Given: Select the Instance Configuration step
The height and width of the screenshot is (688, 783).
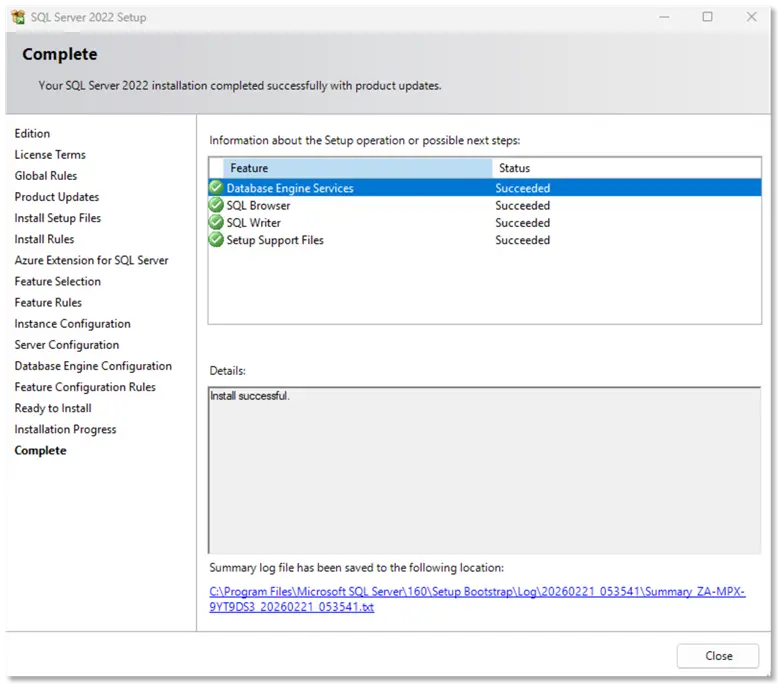Looking at the screenshot, I should pos(72,324).
